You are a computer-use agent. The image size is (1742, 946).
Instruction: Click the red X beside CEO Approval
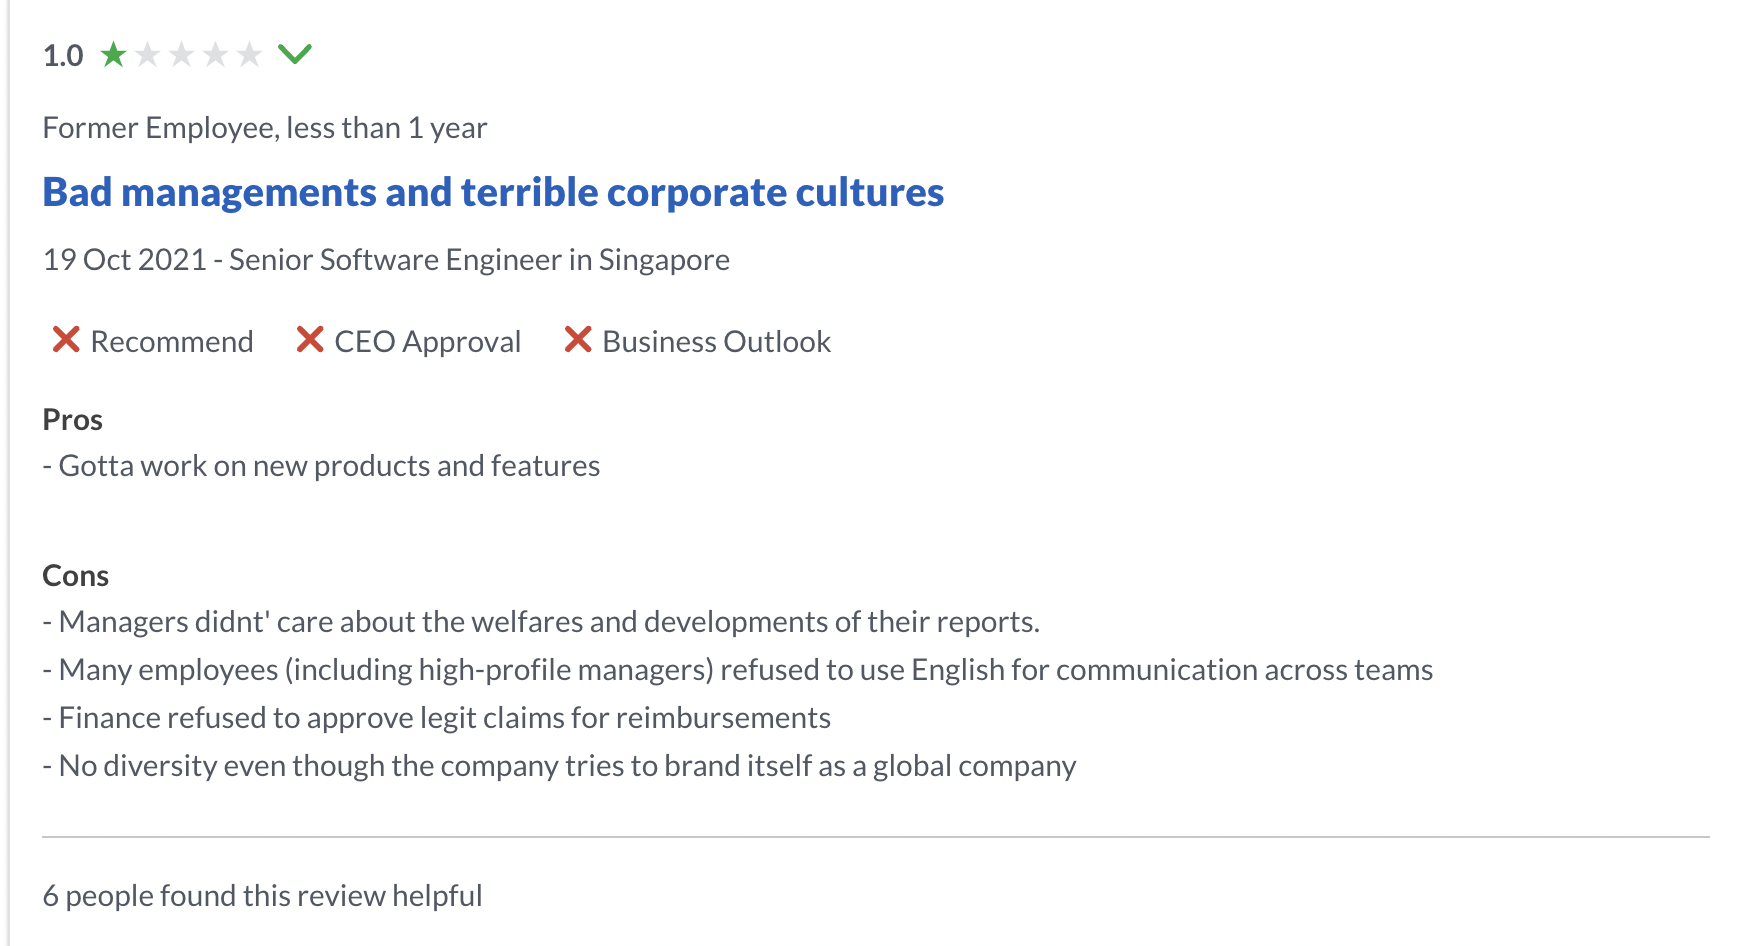(x=310, y=340)
